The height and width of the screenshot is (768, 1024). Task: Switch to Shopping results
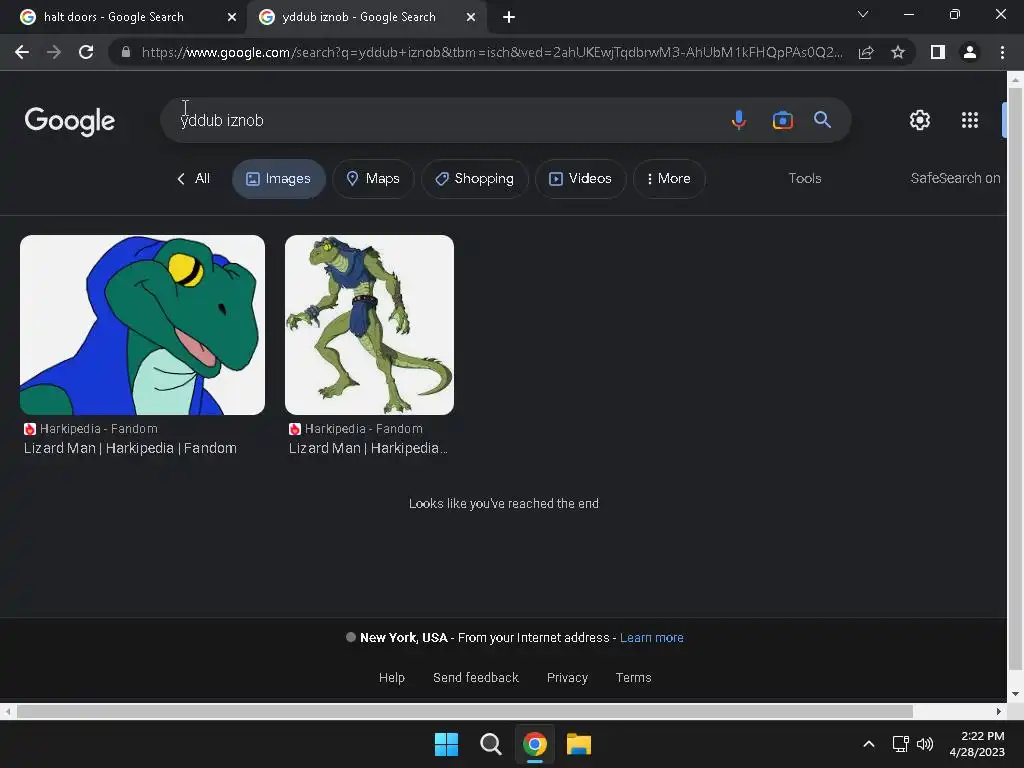pos(475,178)
